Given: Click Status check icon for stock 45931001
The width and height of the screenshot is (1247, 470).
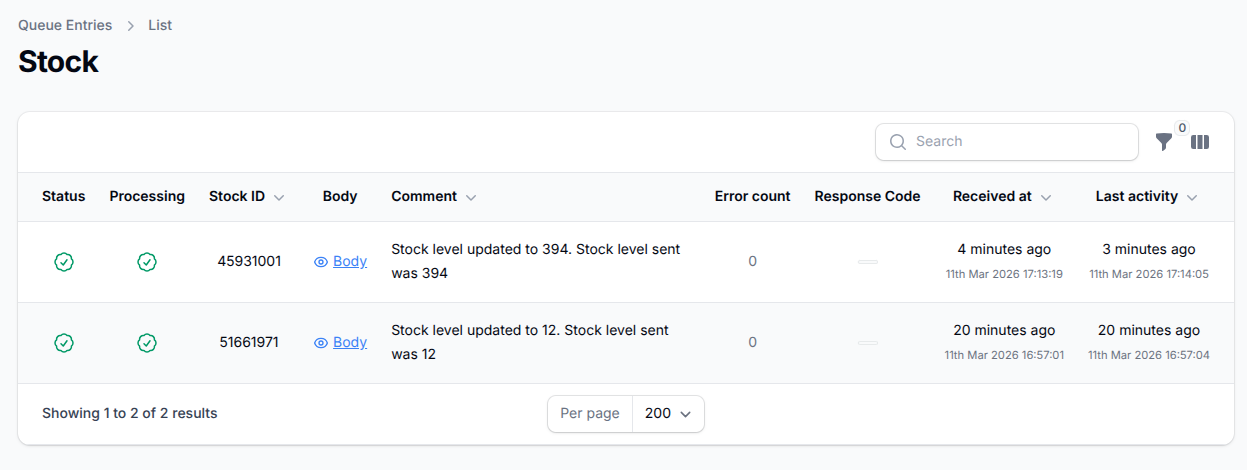Looking at the screenshot, I should (64, 262).
